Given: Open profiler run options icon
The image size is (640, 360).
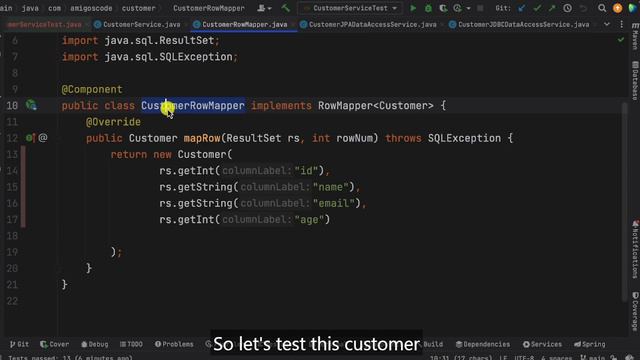Looking at the screenshot, I should click(x=458, y=8).
